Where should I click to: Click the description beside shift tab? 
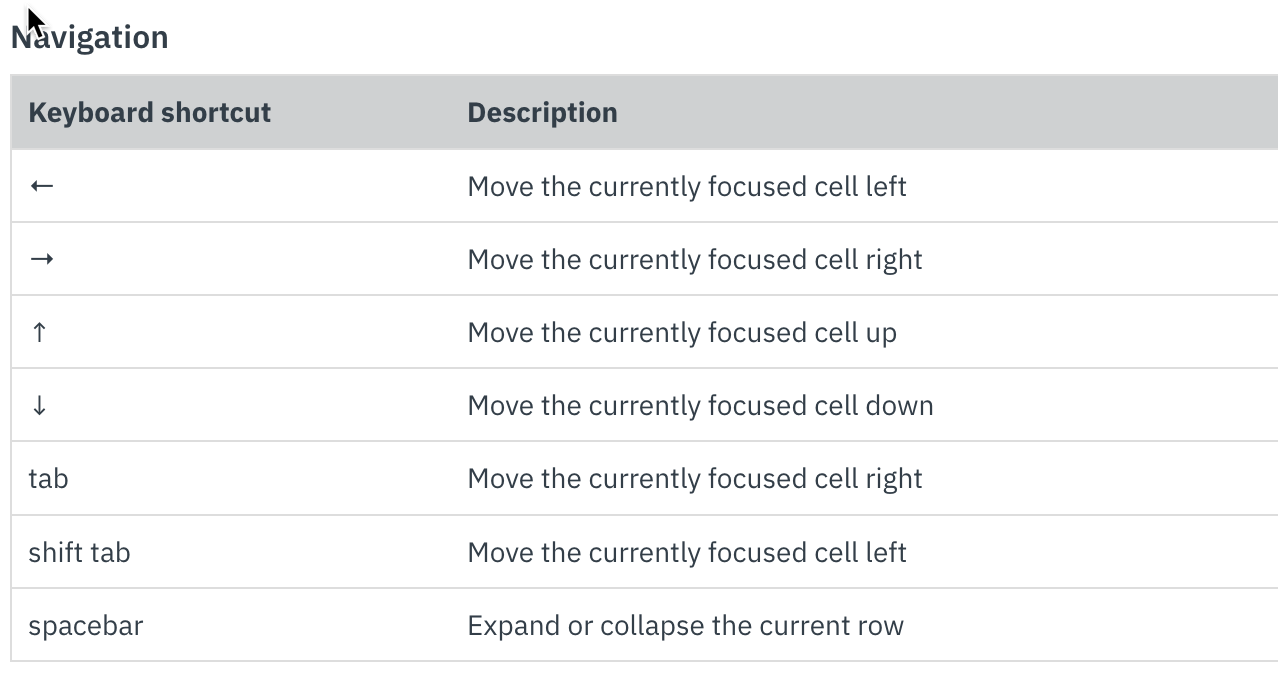687,552
